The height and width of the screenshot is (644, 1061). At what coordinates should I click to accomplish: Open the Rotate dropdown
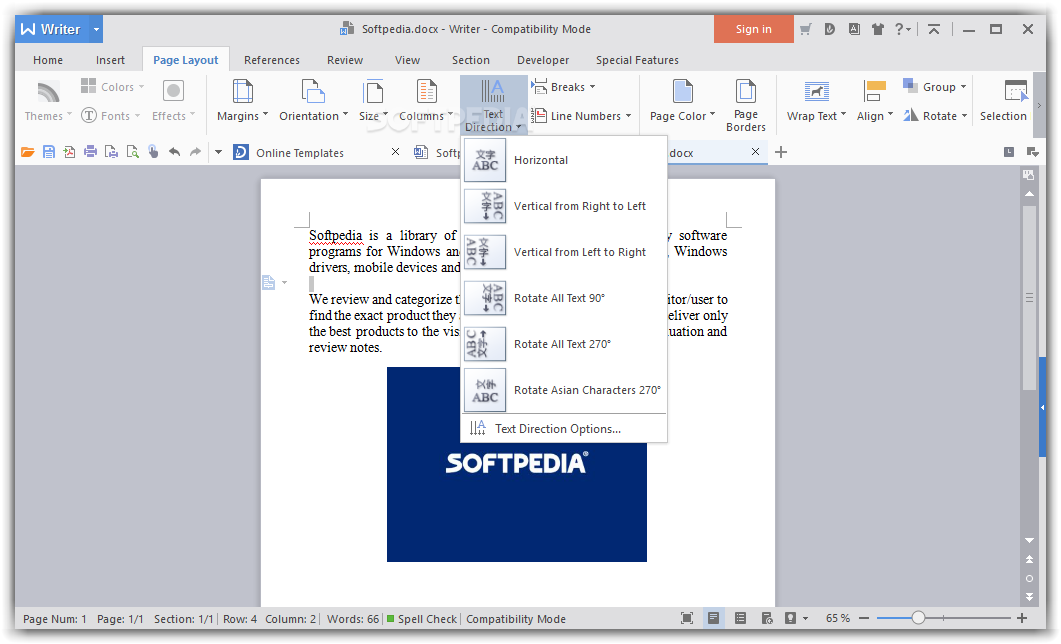coord(934,116)
